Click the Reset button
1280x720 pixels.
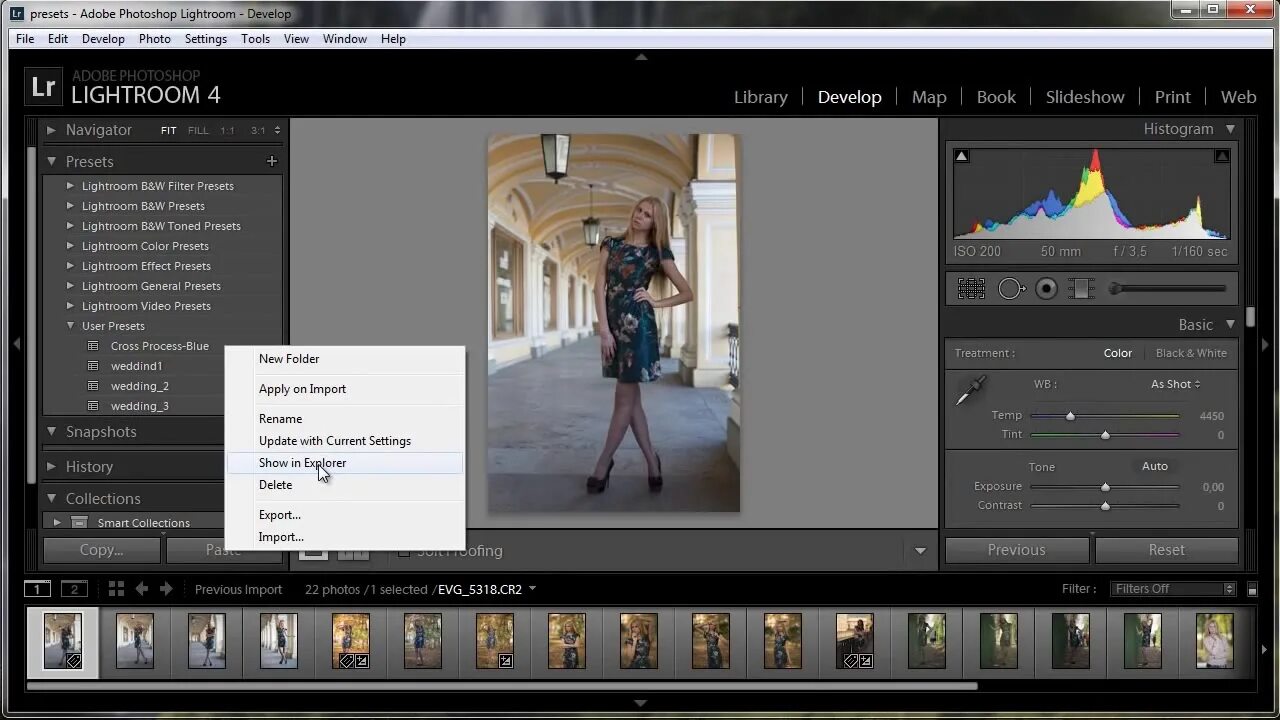[1166, 550]
